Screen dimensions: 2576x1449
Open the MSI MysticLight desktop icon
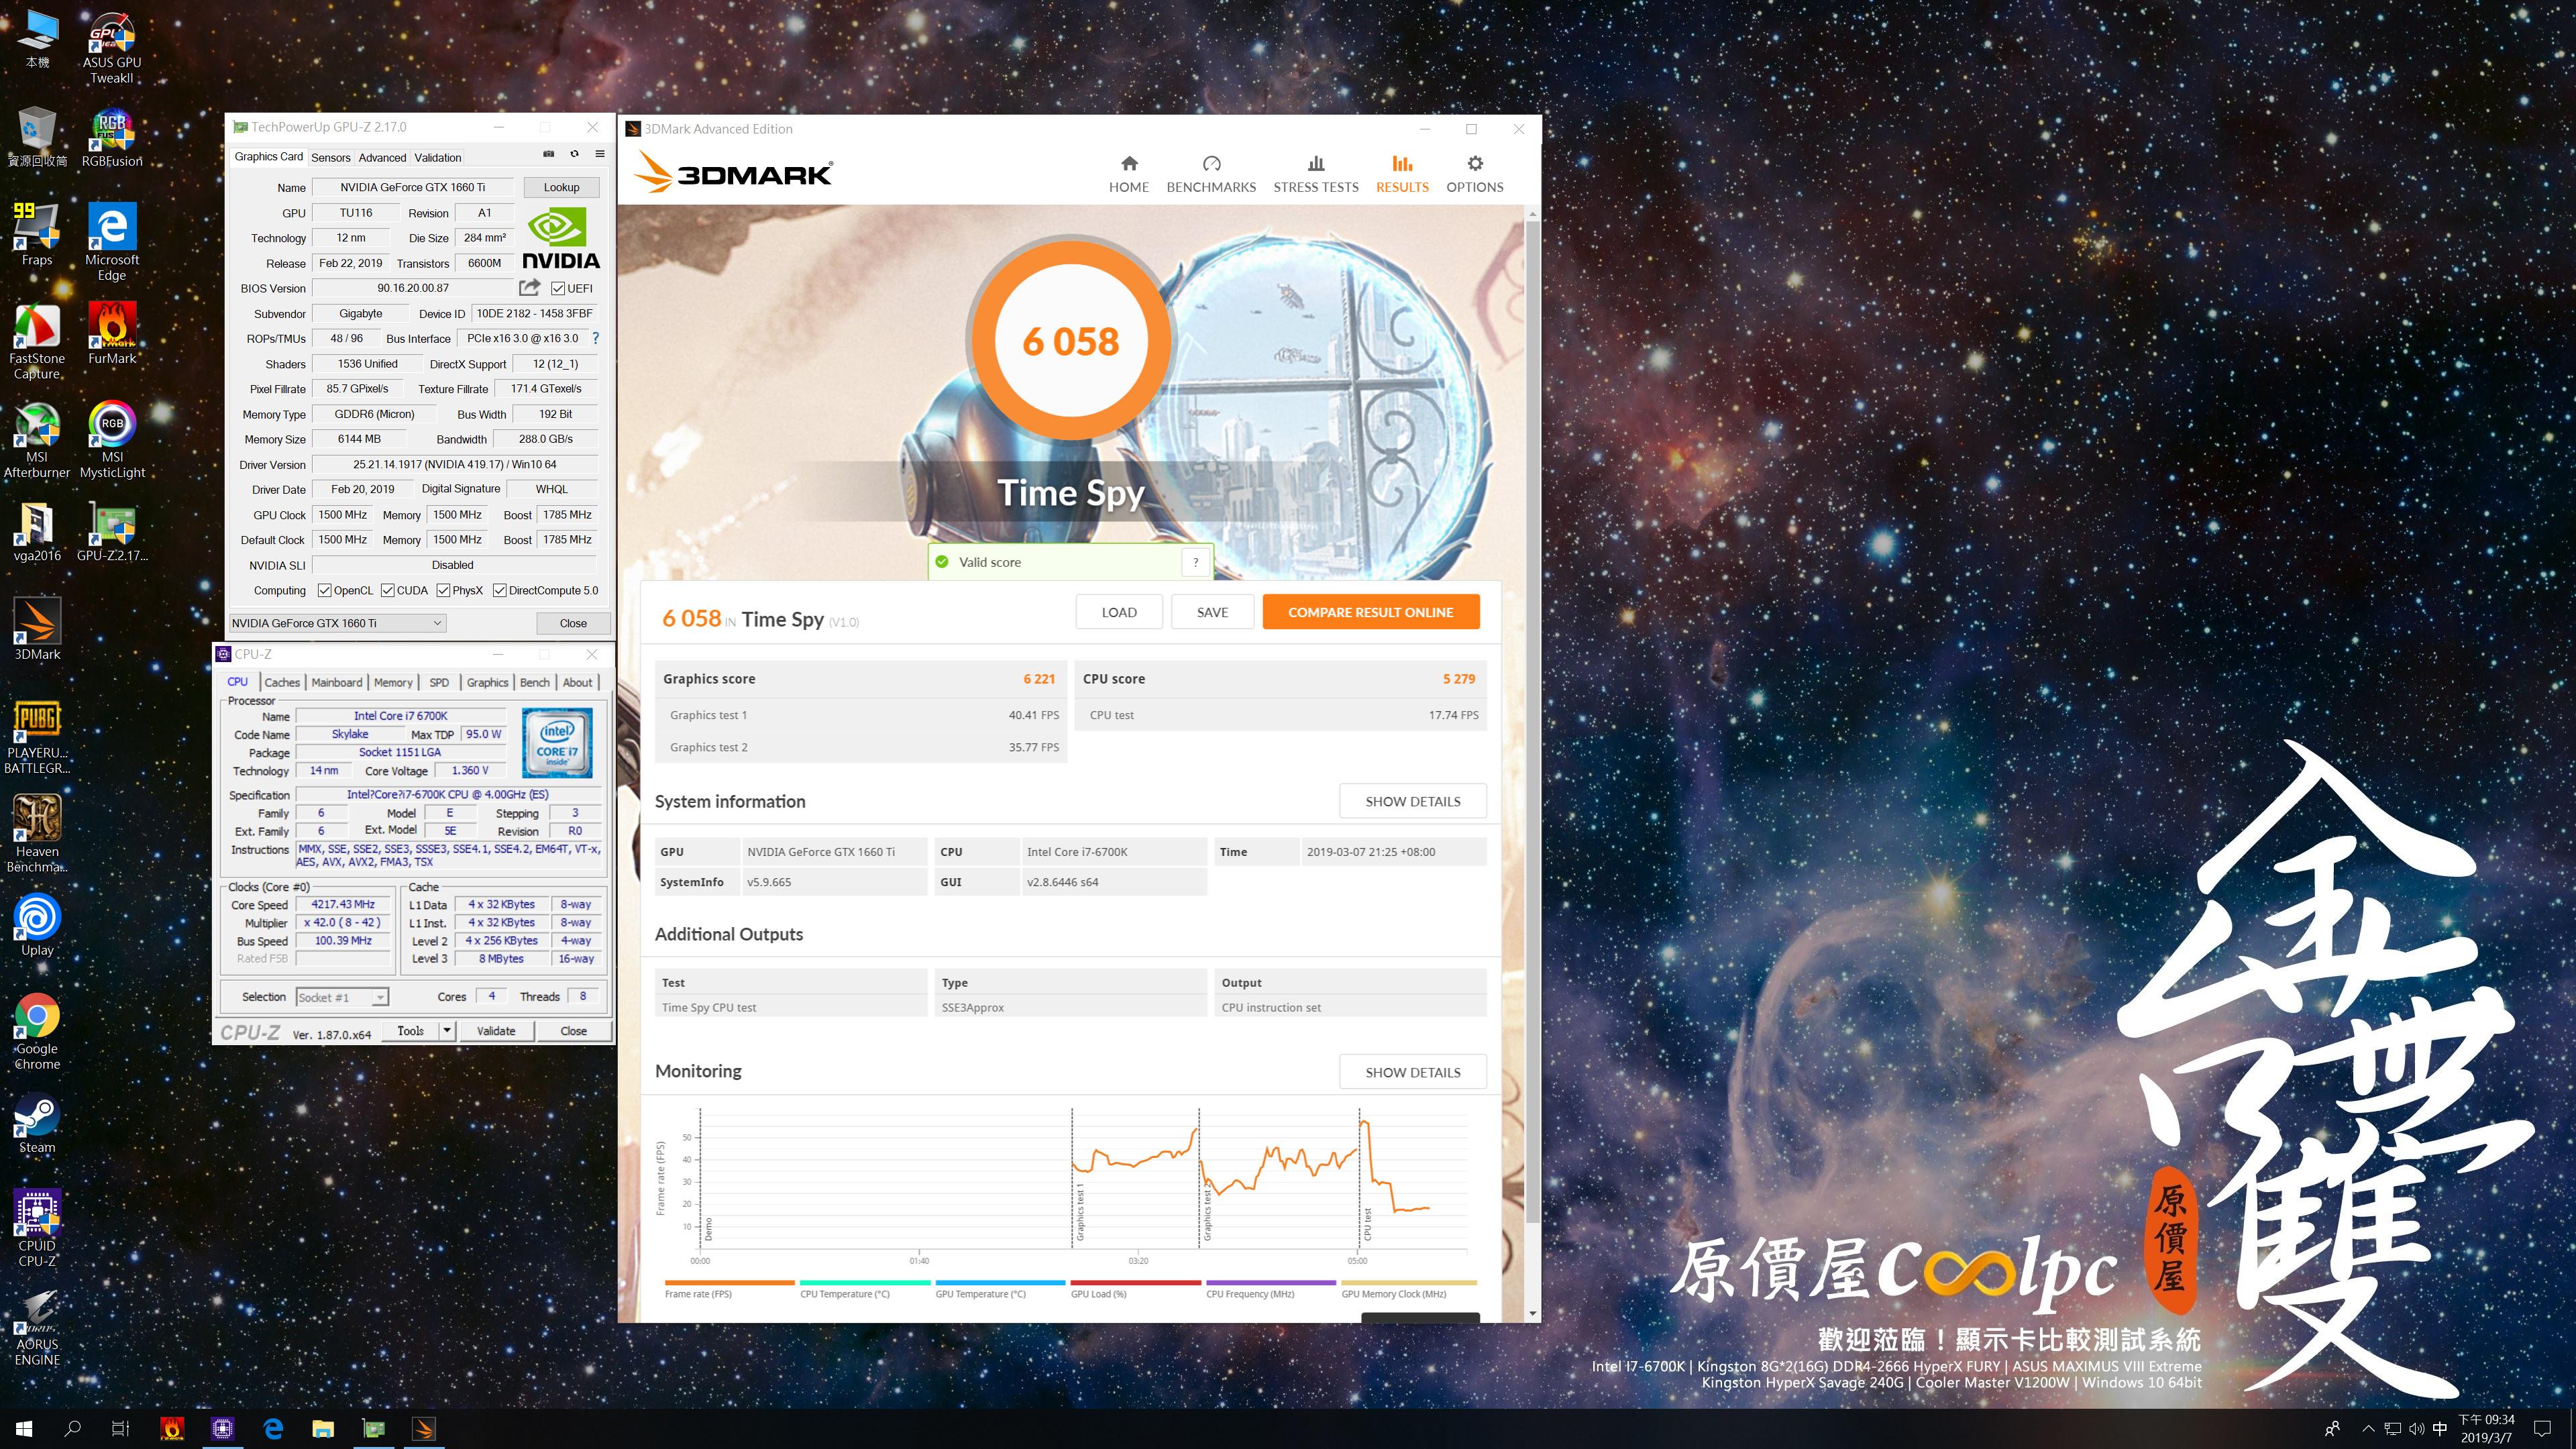pyautogui.click(x=112, y=440)
